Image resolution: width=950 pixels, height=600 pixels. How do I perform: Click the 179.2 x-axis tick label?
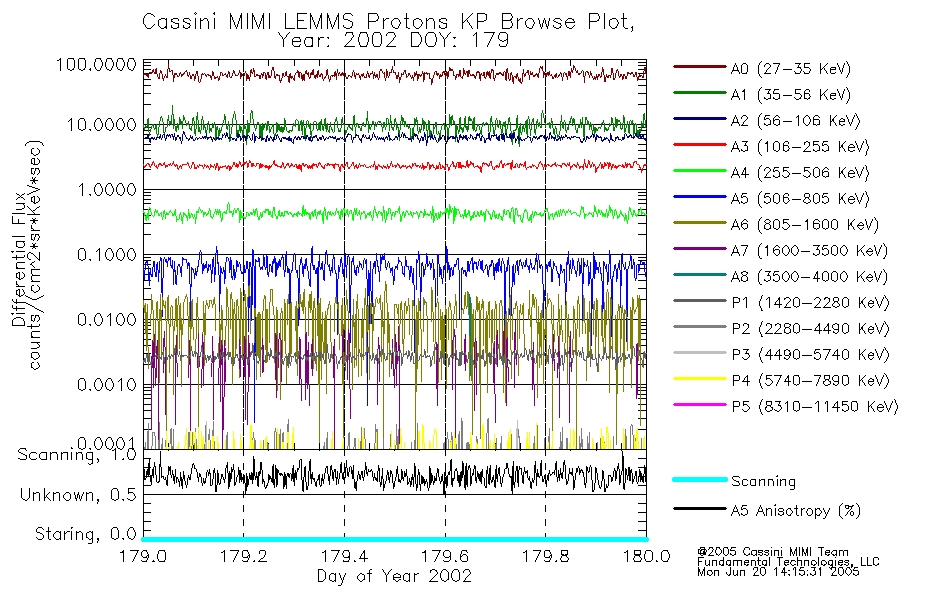(244, 556)
